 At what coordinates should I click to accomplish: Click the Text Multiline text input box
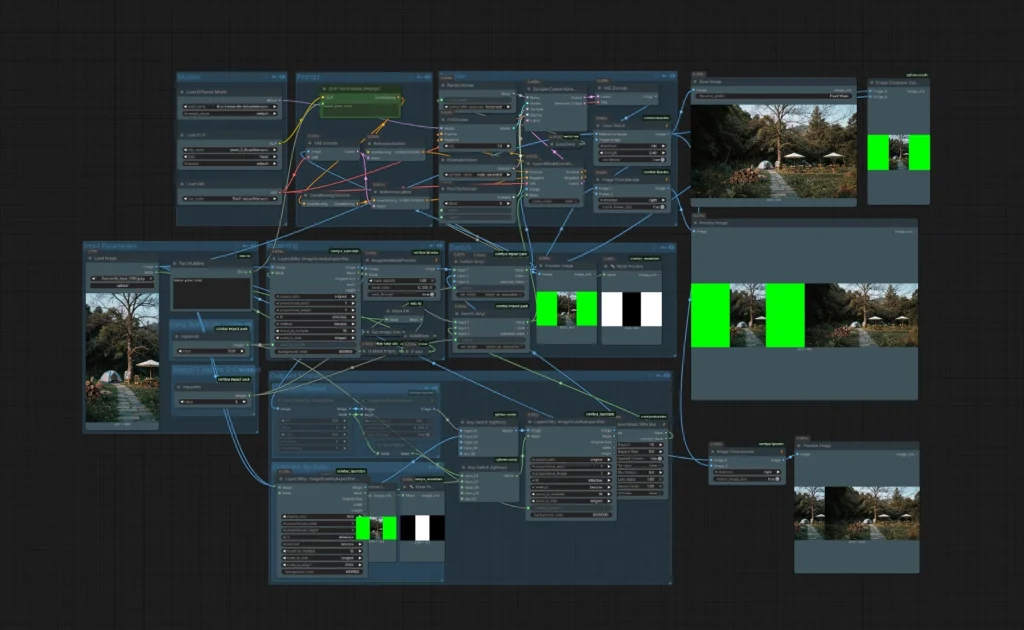click(x=211, y=292)
